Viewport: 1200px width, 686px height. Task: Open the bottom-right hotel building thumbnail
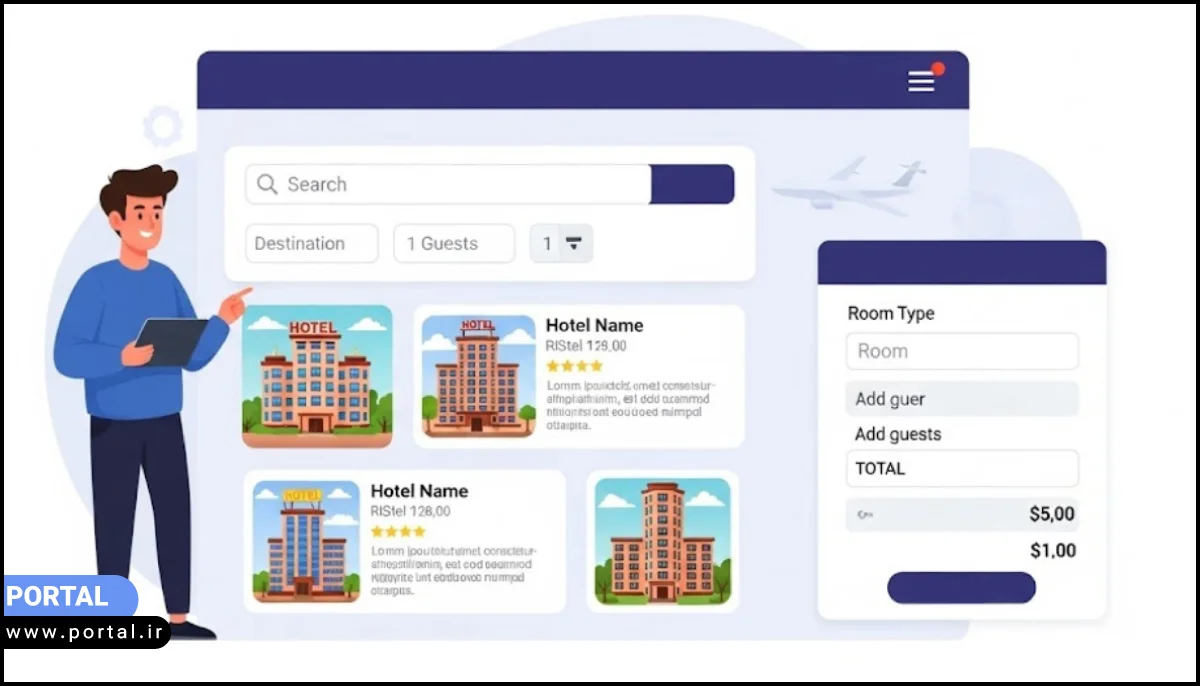click(x=662, y=541)
